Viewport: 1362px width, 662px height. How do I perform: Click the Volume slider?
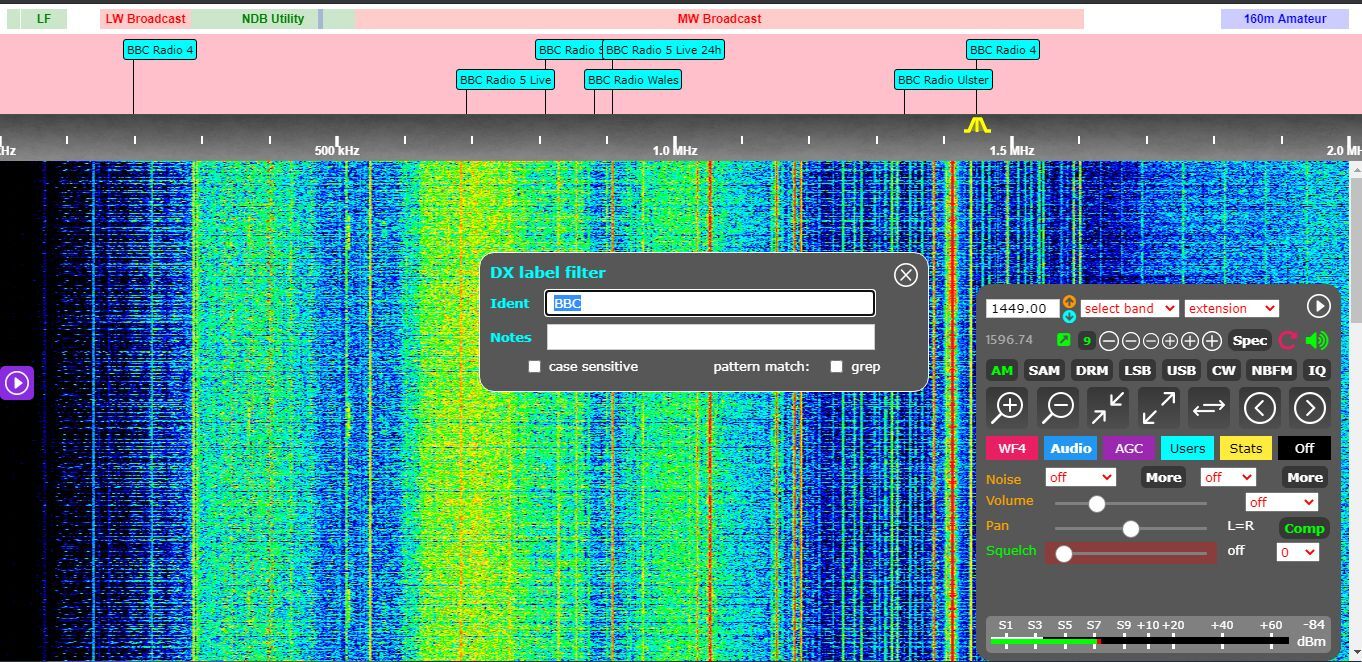click(x=1131, y=503)
